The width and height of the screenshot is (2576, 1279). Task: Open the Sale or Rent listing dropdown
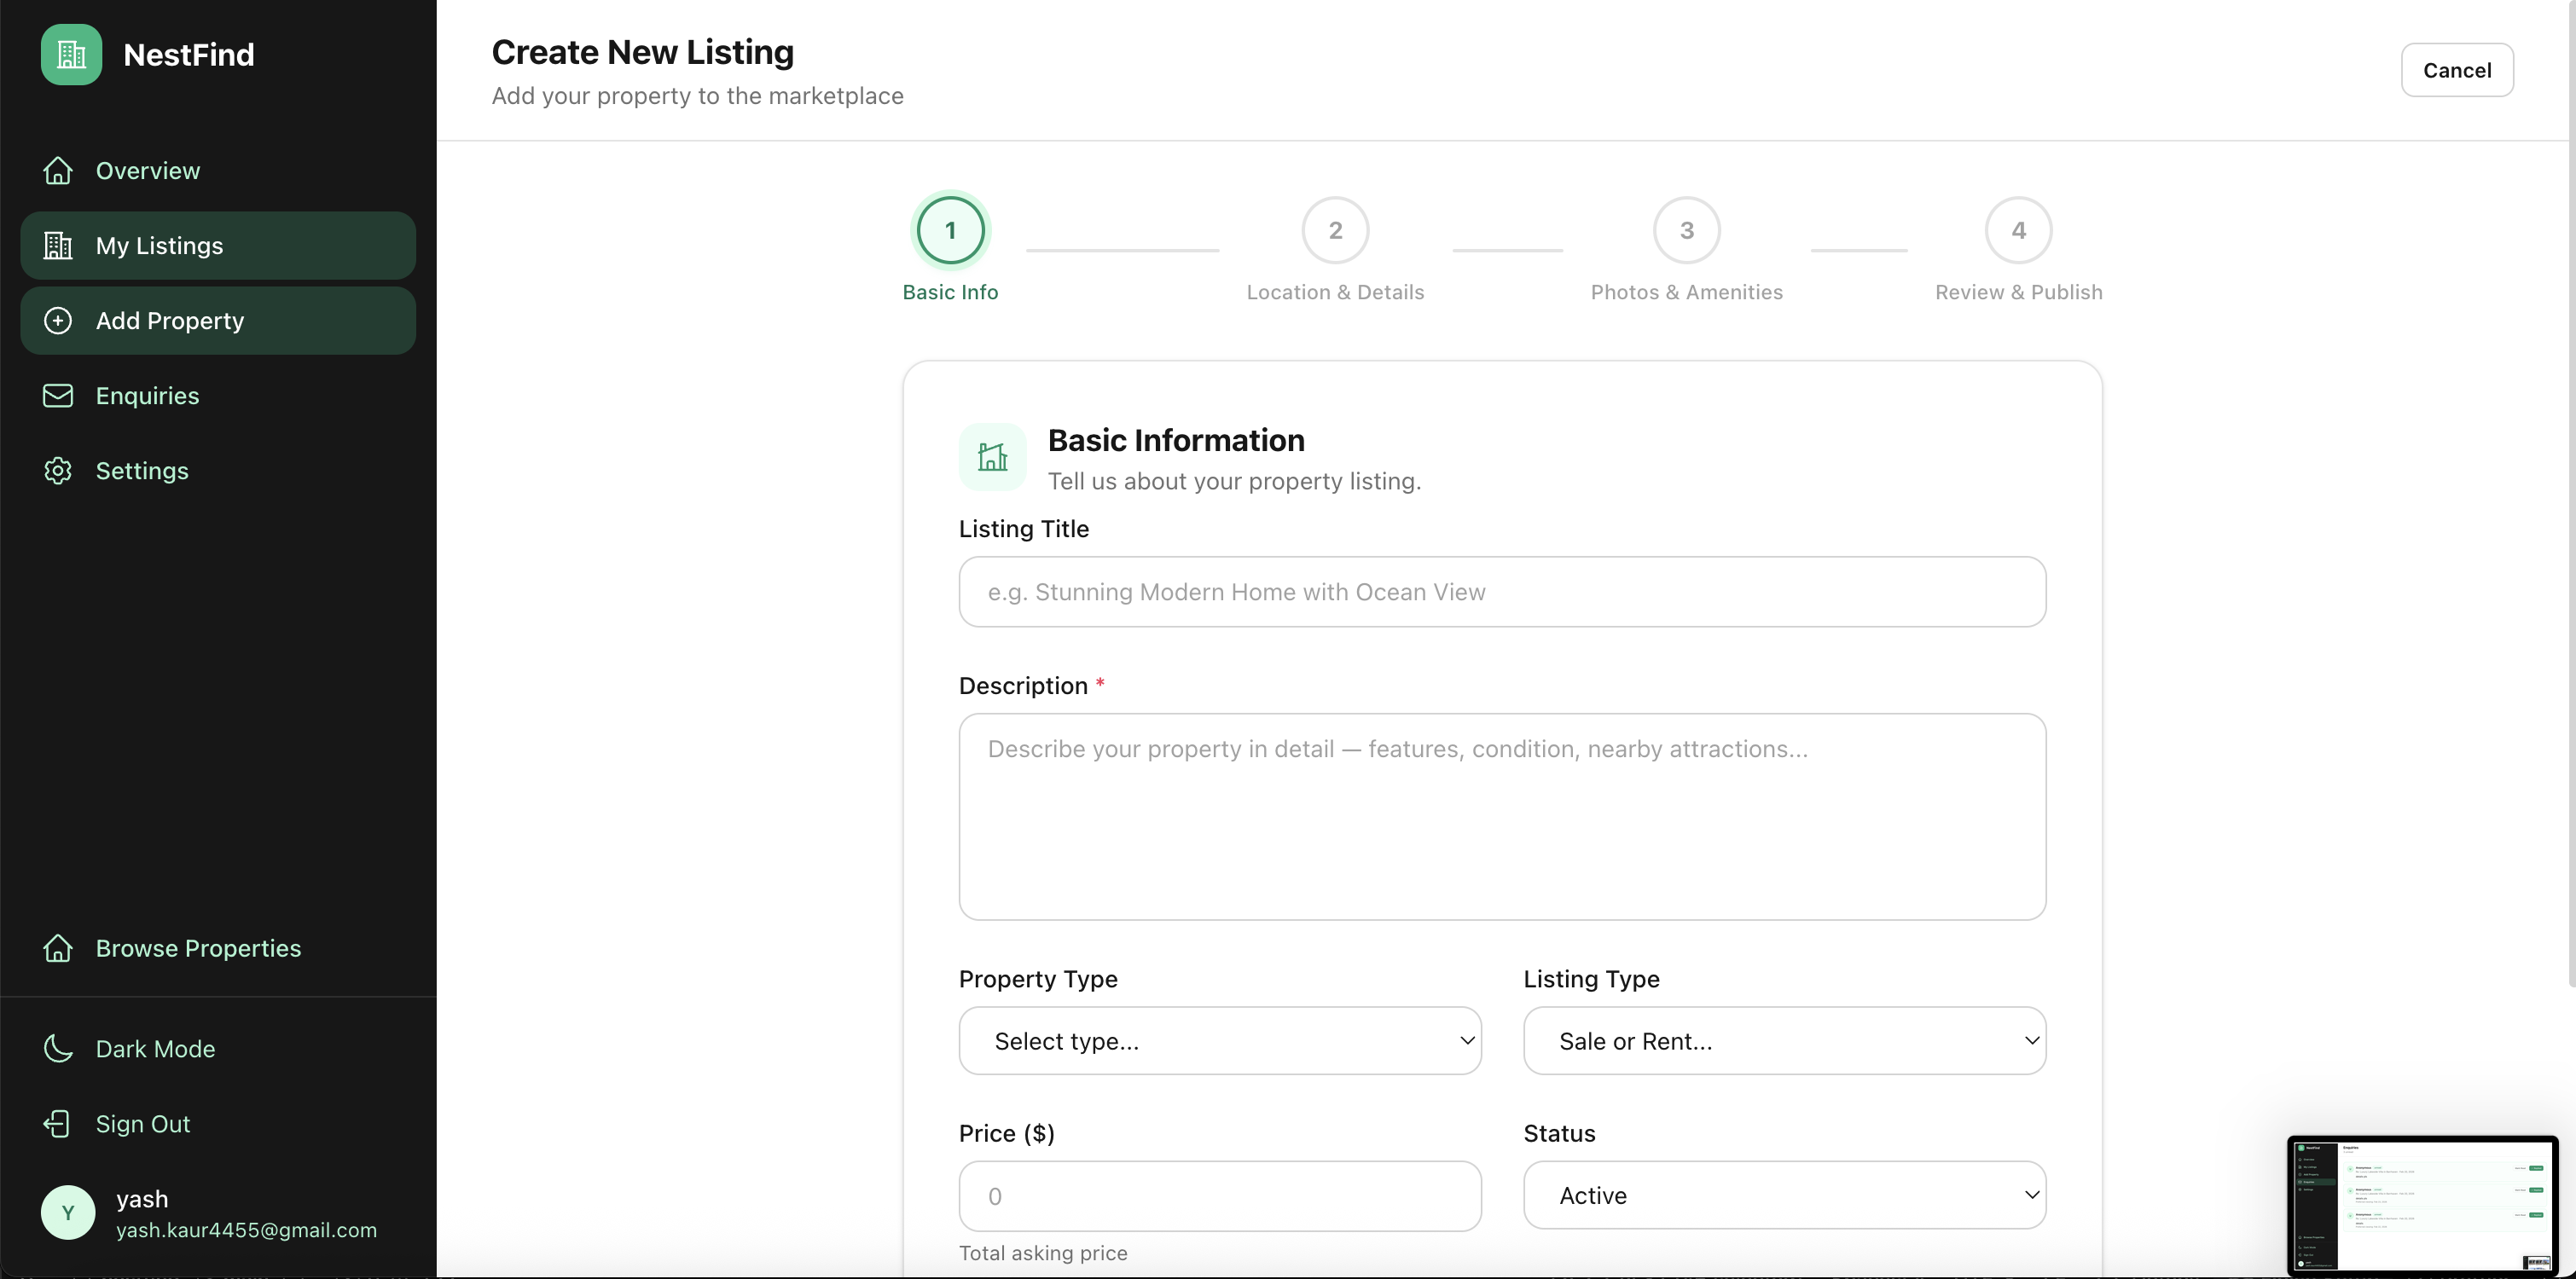pos(1784,1040)
